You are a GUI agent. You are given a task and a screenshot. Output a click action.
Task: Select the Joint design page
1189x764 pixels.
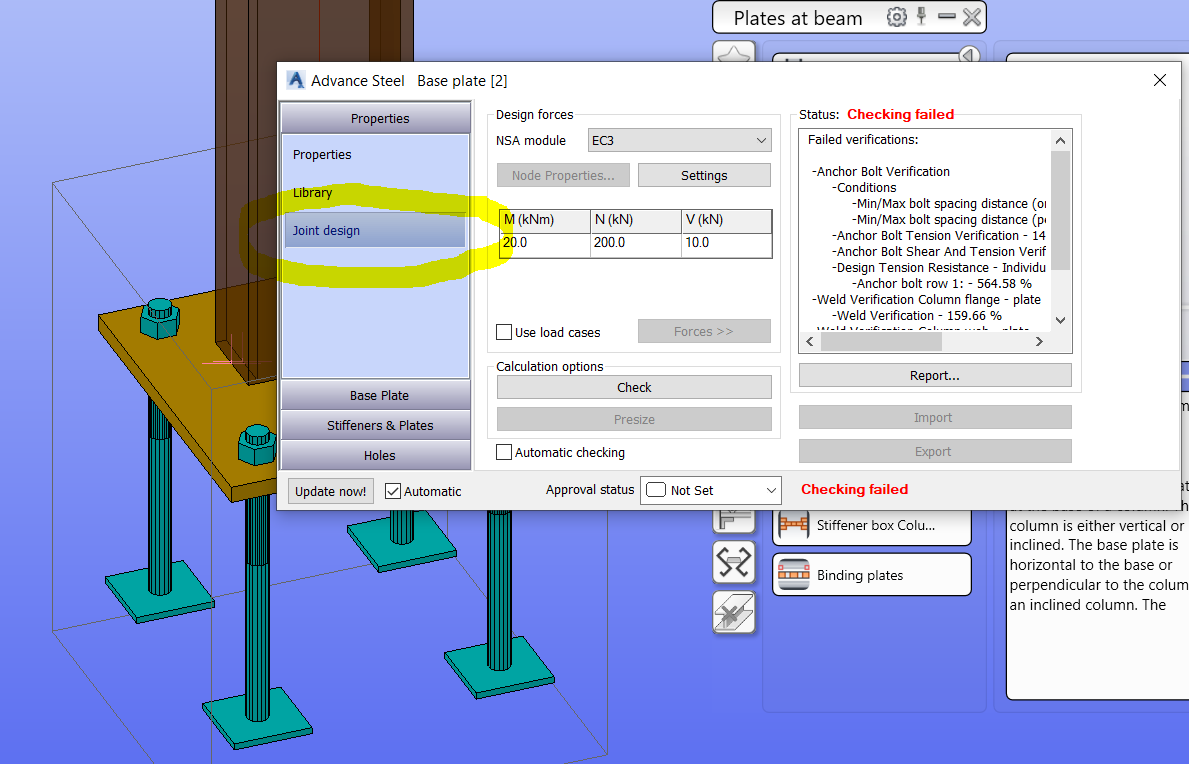point(375,230)
